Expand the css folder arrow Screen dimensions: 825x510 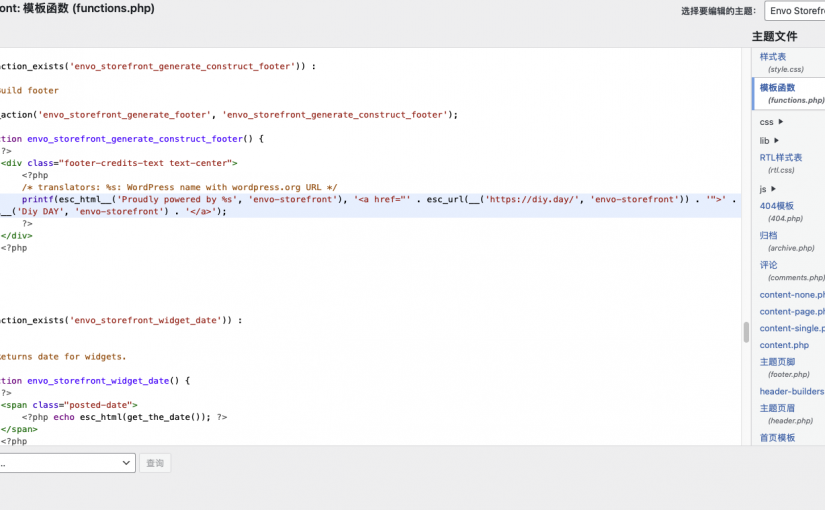[x=781, y=122]
